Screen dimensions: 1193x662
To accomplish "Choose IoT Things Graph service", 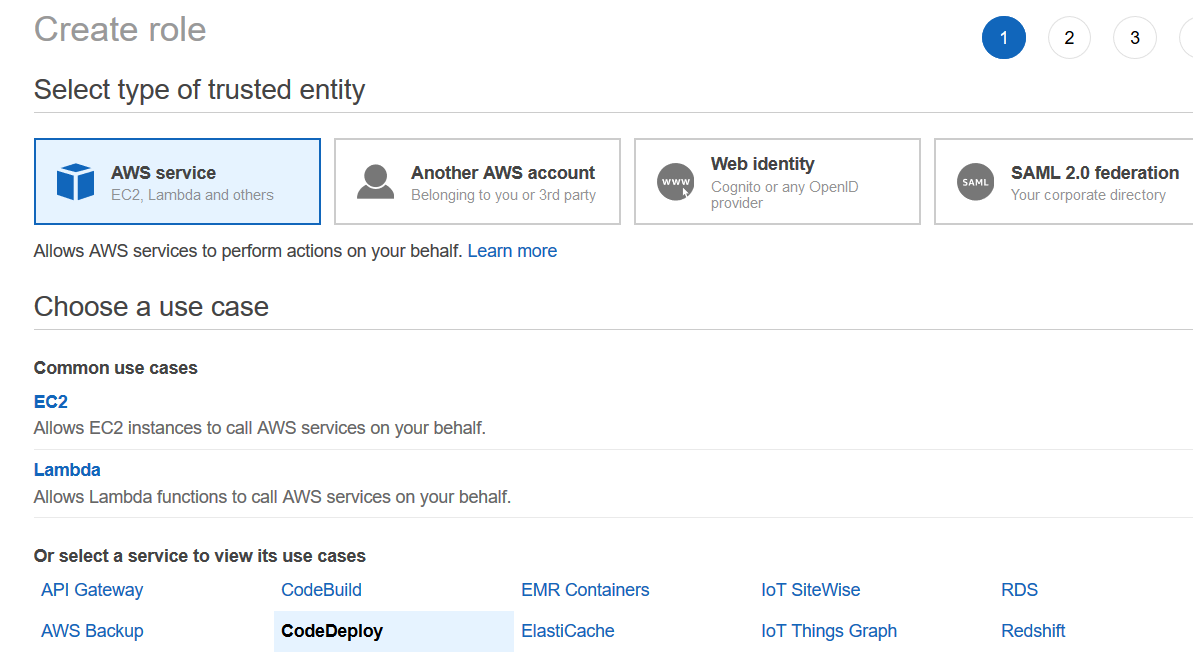I will (x=829, y=631).
